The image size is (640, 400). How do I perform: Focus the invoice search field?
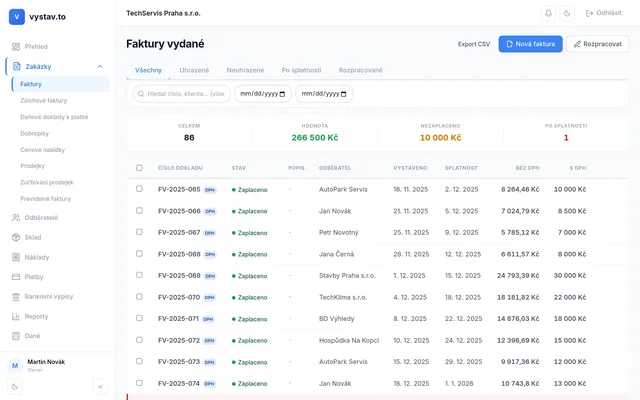pyautogui.click(x=182, y=94)
